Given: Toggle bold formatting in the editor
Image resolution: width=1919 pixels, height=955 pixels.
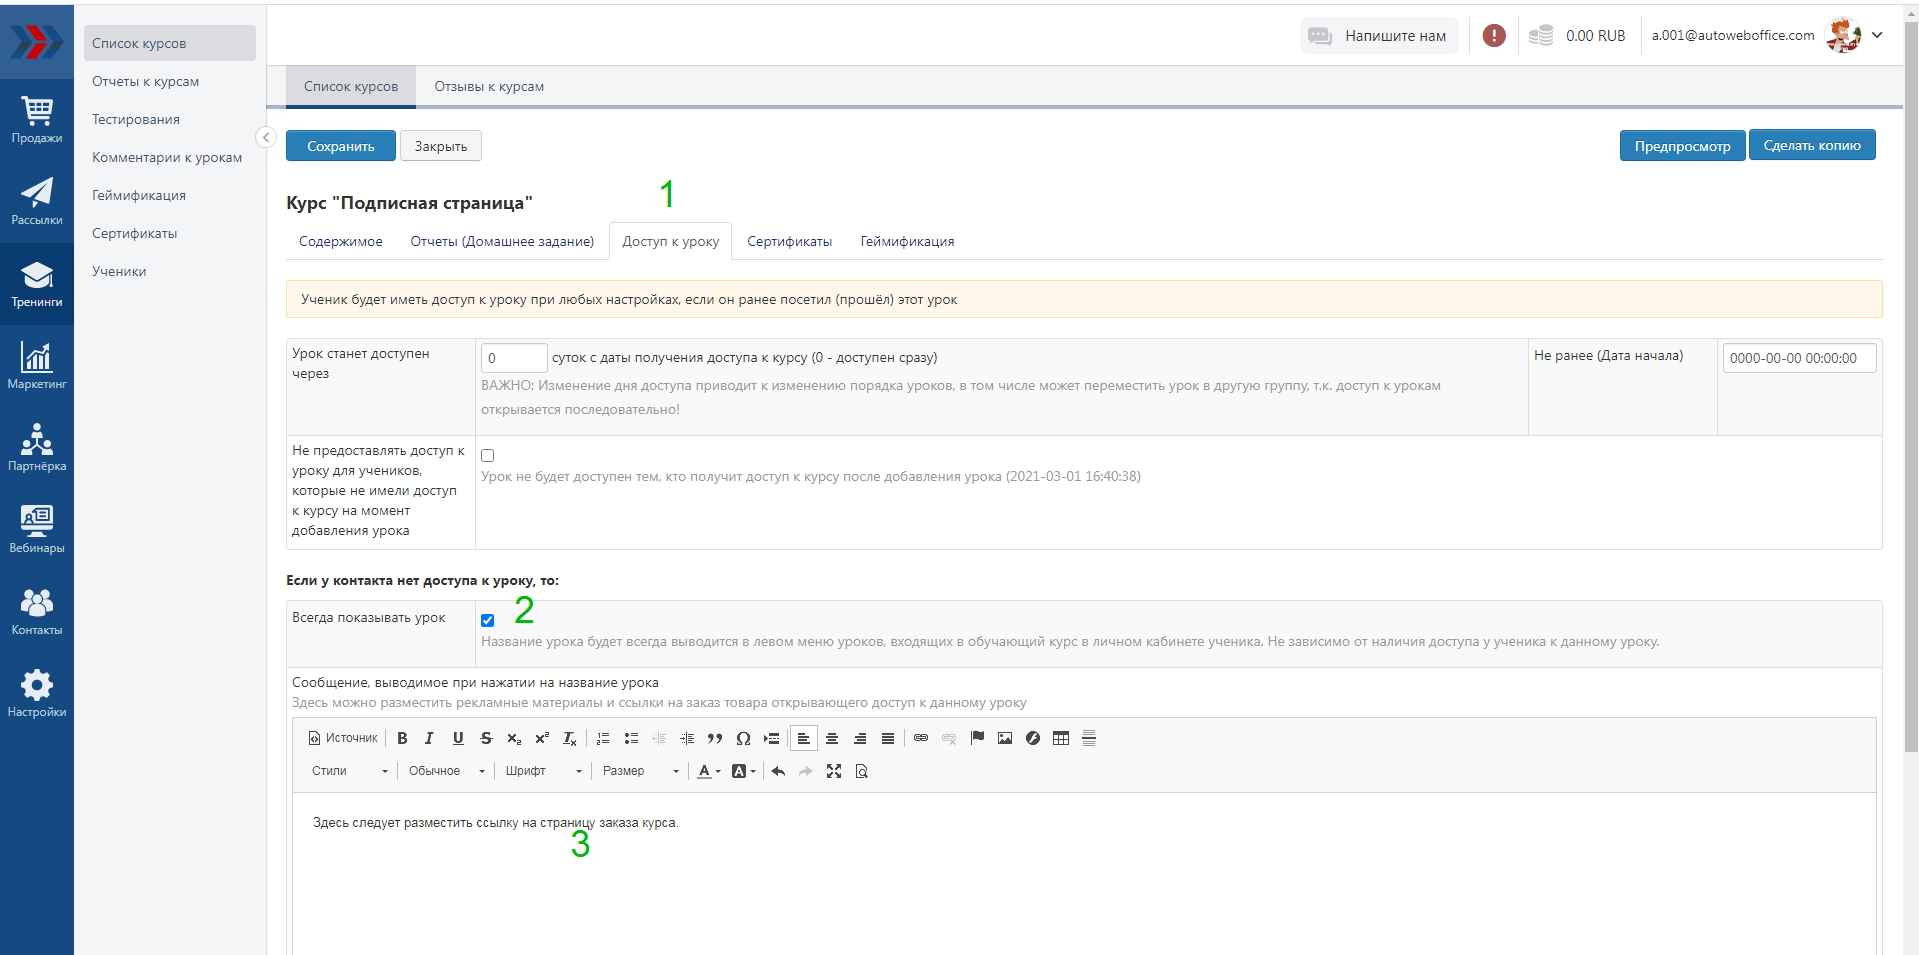Looking at the screenshot, I should (x=402, y=738).
